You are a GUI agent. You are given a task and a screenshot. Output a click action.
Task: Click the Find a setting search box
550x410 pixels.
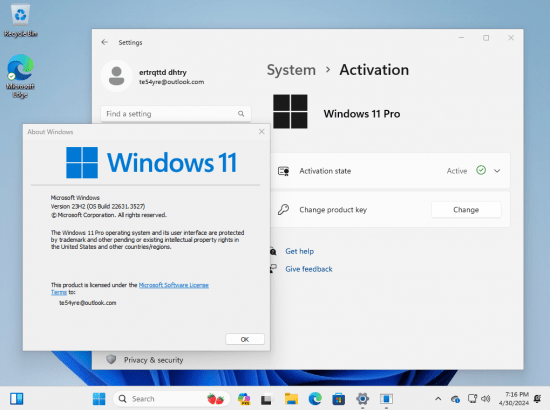[176, 114]
